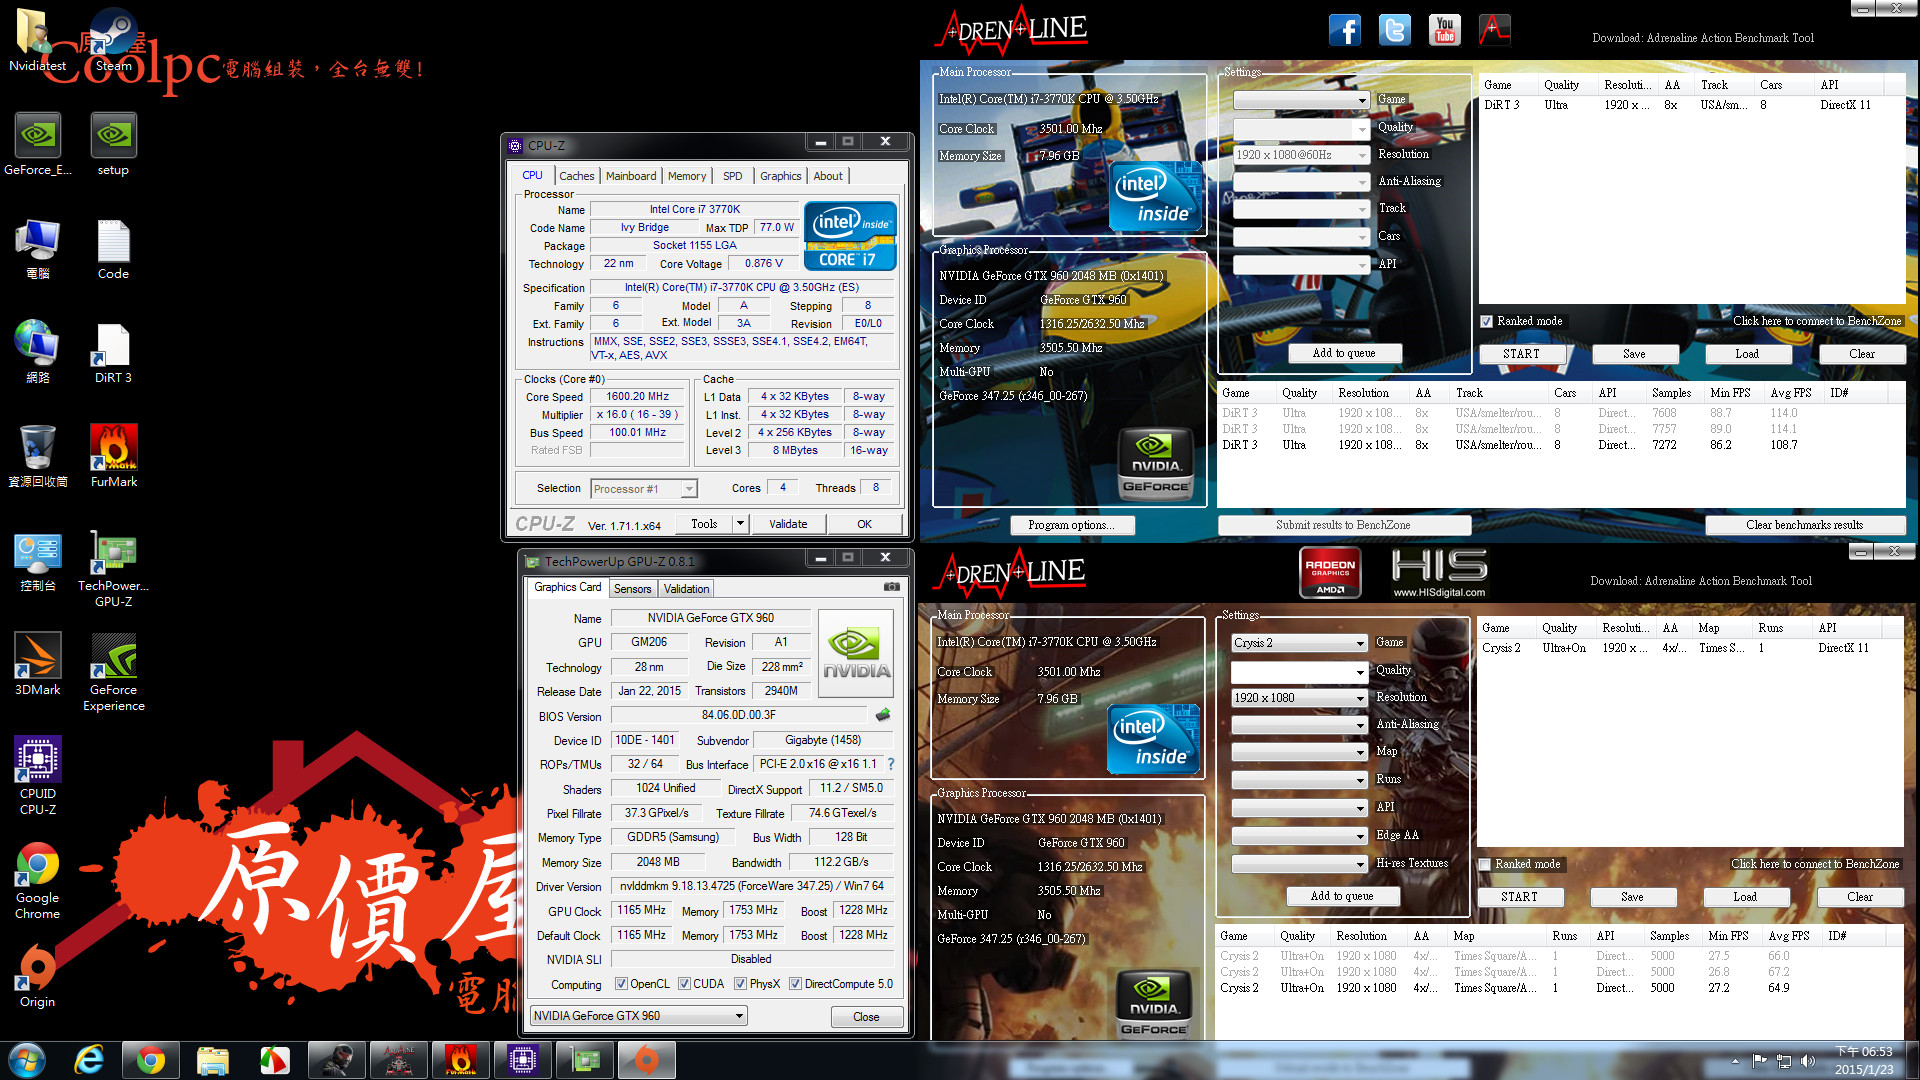The height and width of the screenshot is (1080, 1920).
Task: Toggle the CUDA checkbox in GPU-Z
Action: [x=684, y=984]
